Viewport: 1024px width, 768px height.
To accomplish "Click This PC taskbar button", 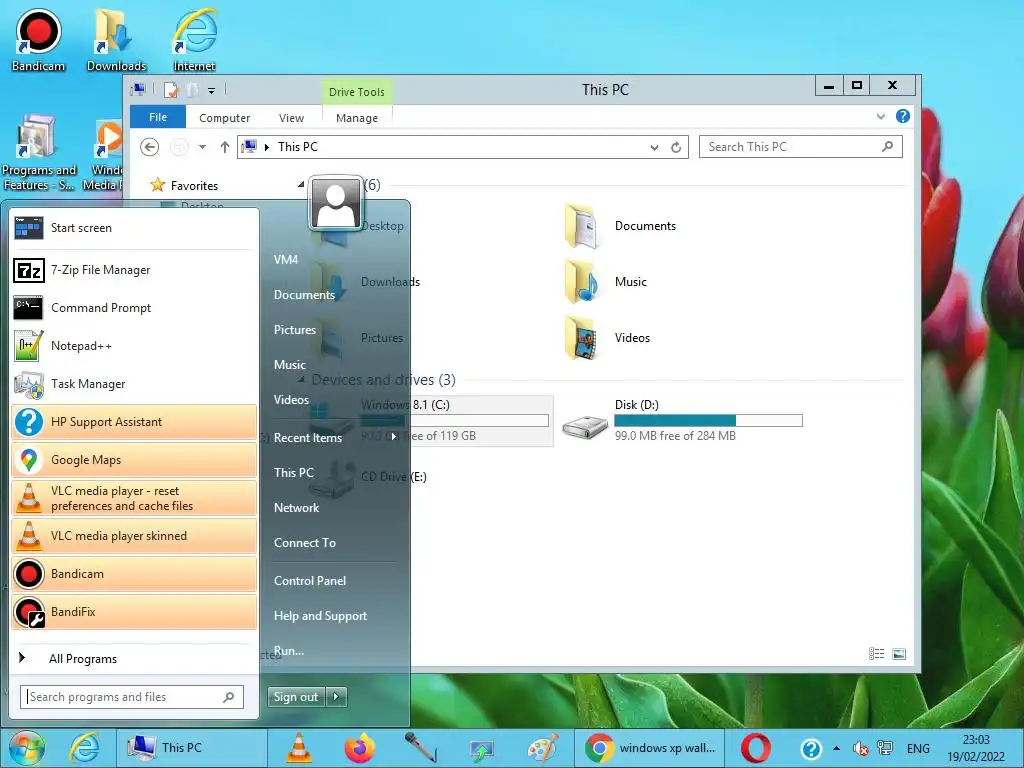I will 192,748.
